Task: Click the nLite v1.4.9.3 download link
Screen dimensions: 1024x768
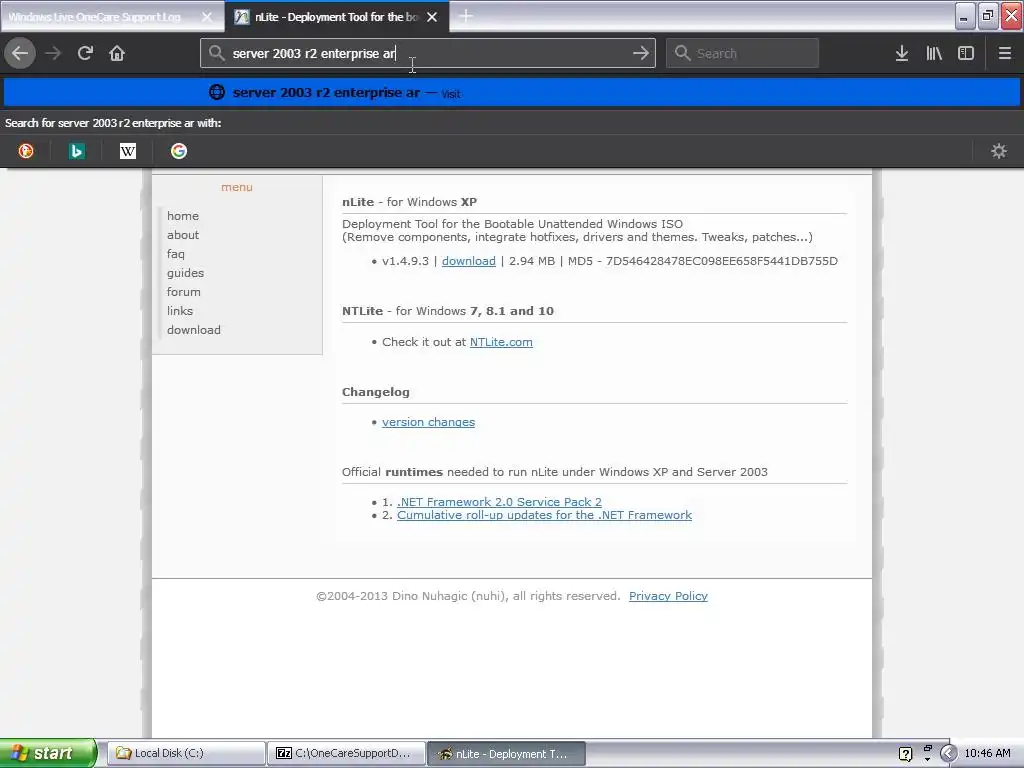Action: 468,261
